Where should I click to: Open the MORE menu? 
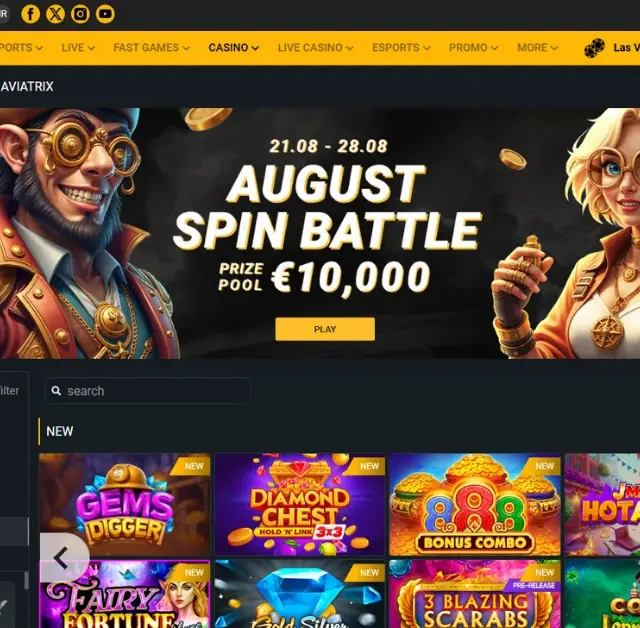click(537, 48)
